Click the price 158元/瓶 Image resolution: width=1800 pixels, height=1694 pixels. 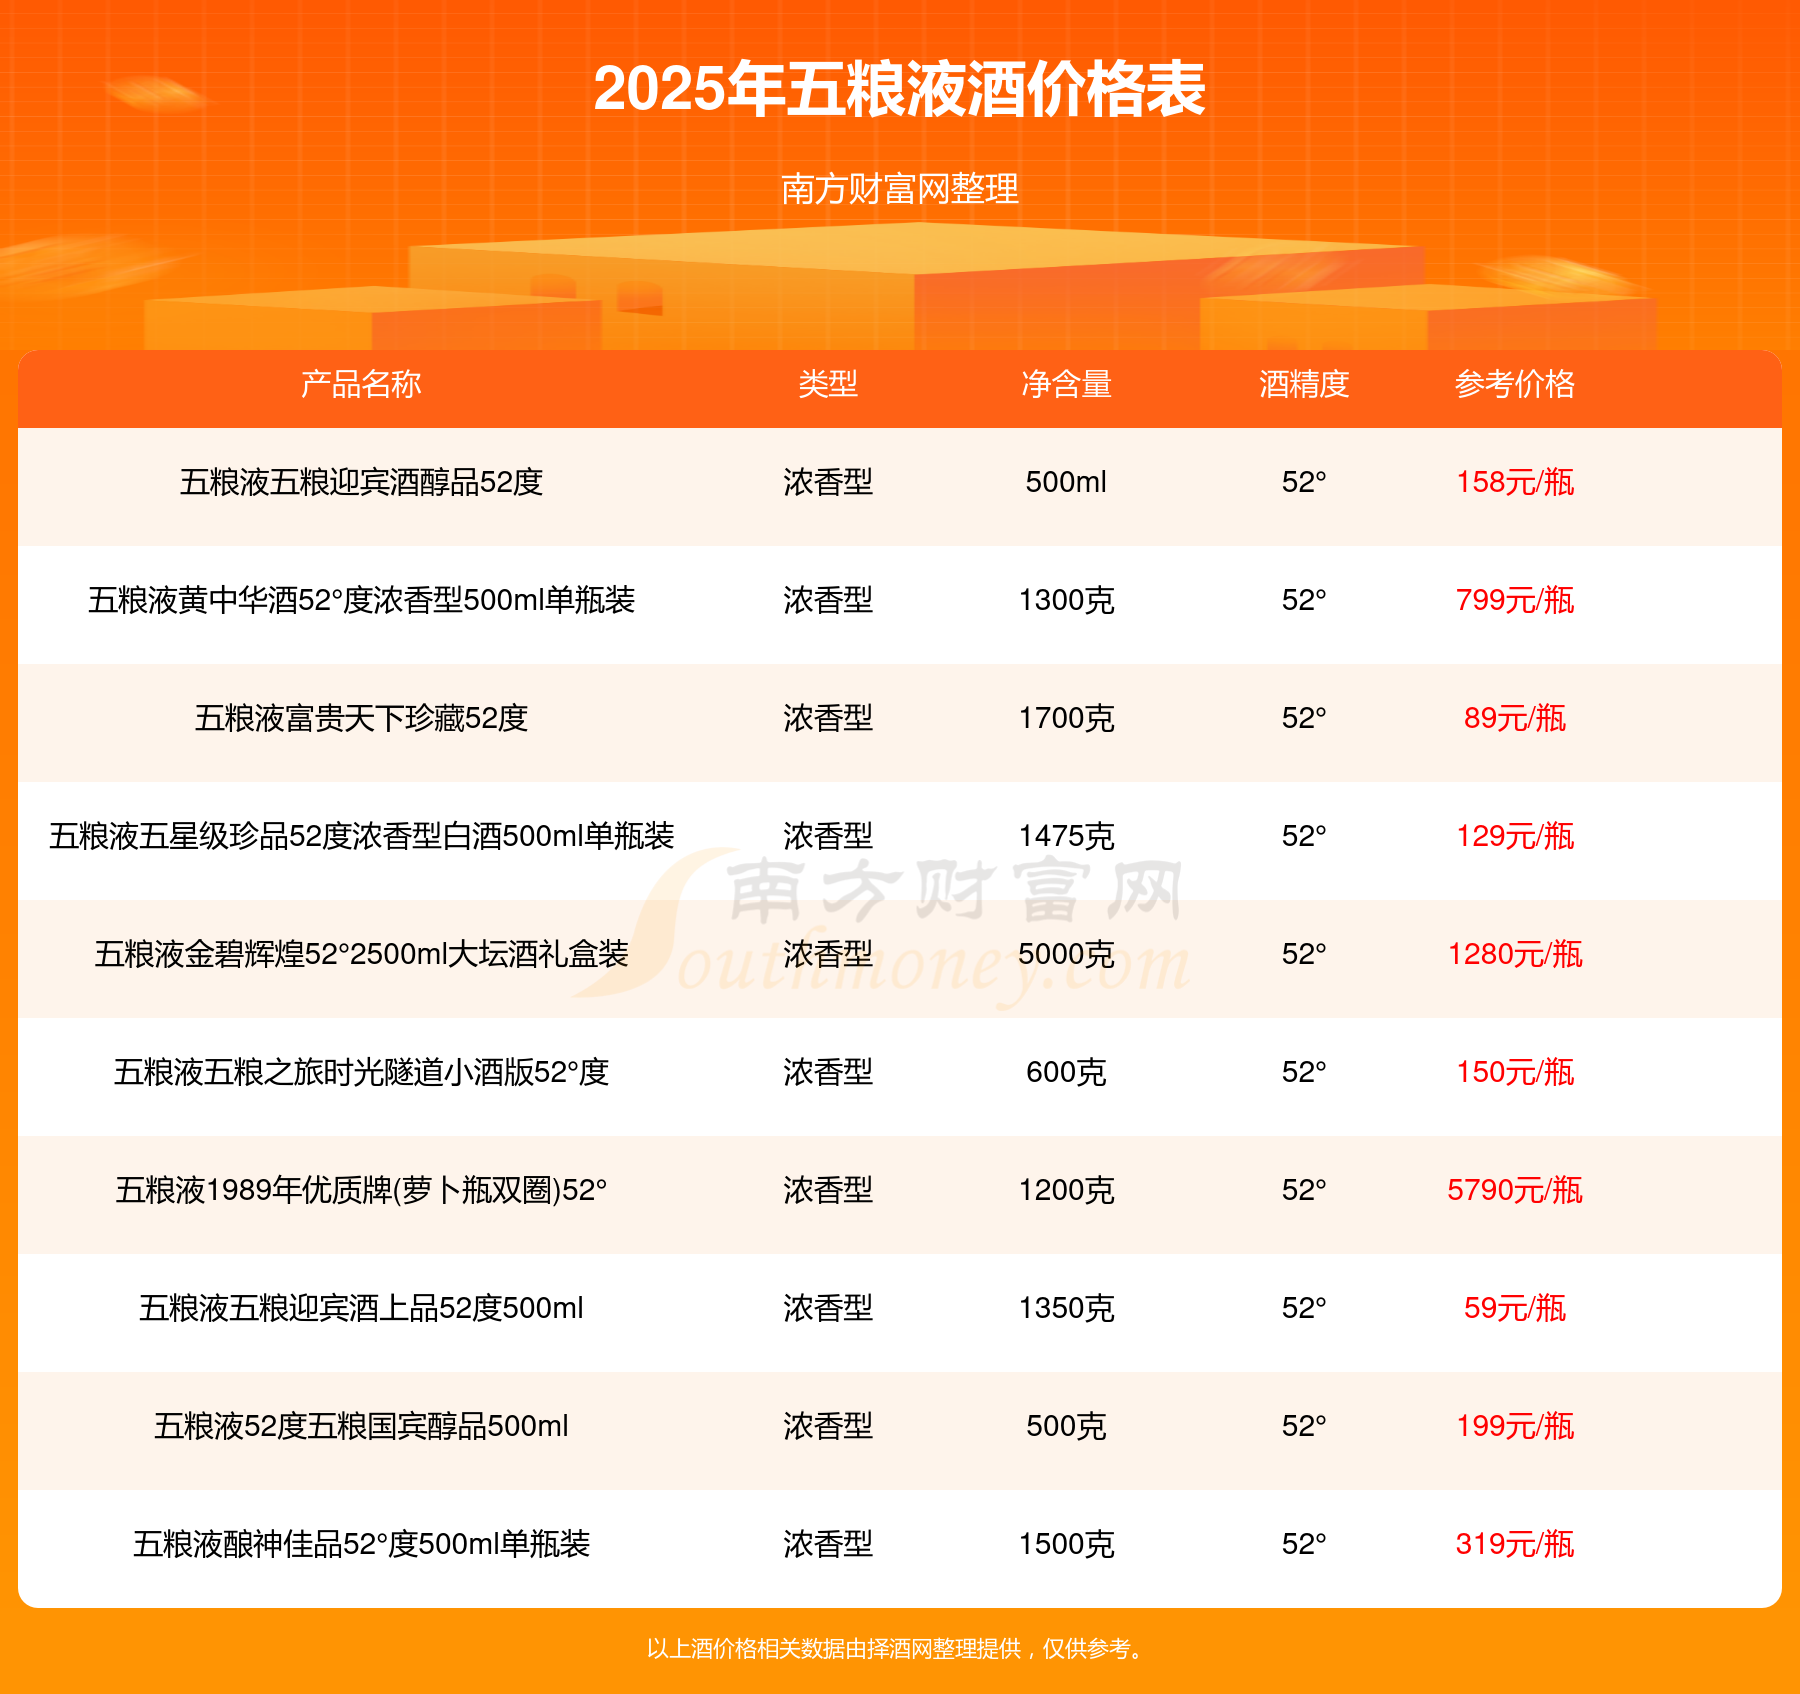1515,482
